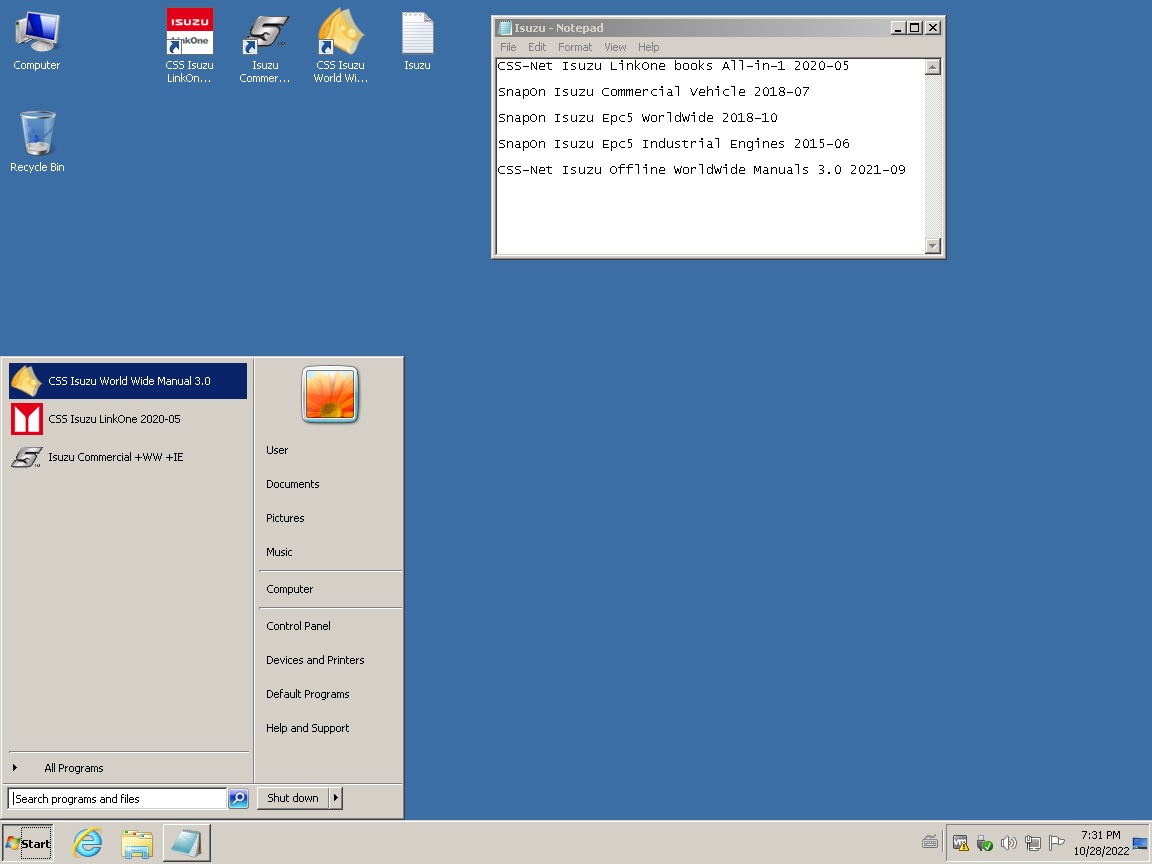
Task: Maximize the Notepad window
Action: click(915, 28)
